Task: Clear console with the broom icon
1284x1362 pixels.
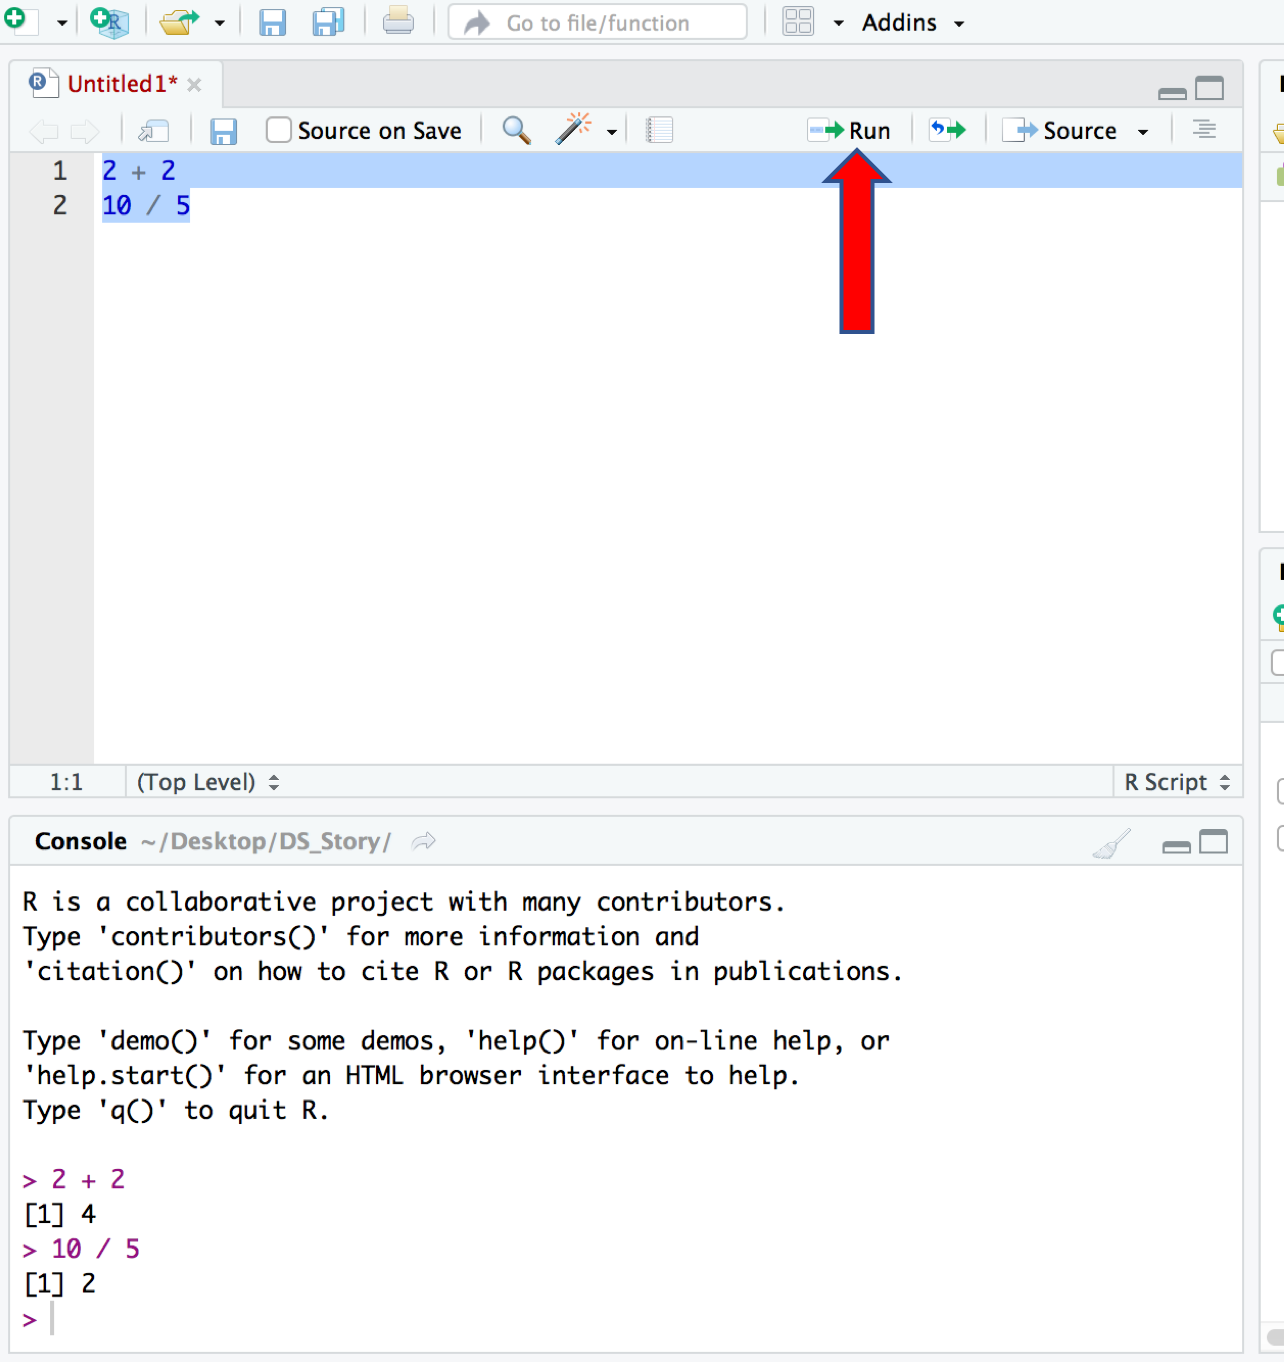Action: pos(1112,843)
